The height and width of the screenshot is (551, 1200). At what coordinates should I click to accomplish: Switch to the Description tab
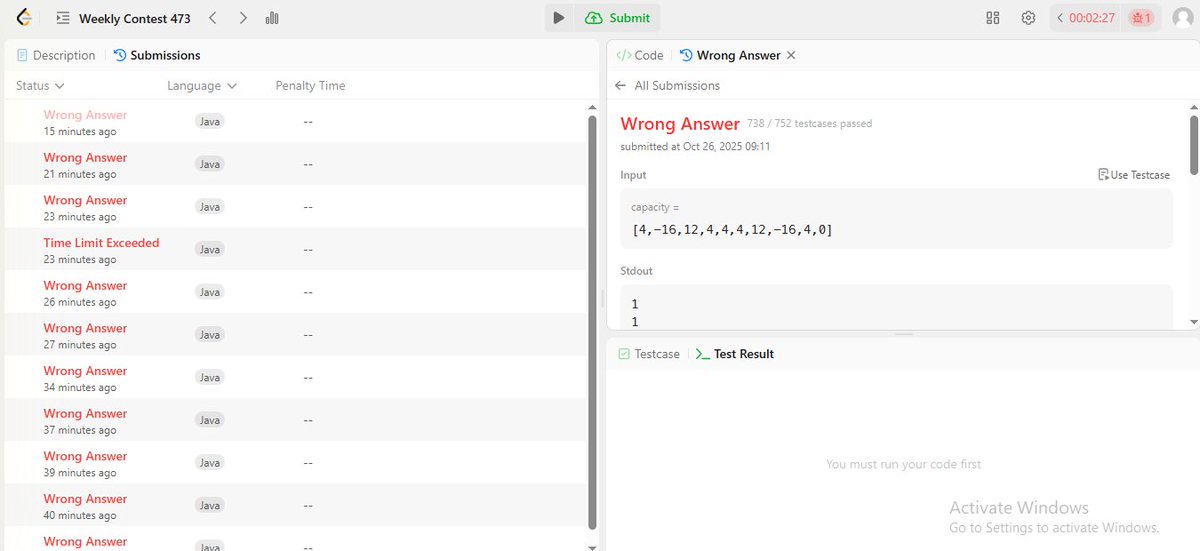(x=56, y=56)
